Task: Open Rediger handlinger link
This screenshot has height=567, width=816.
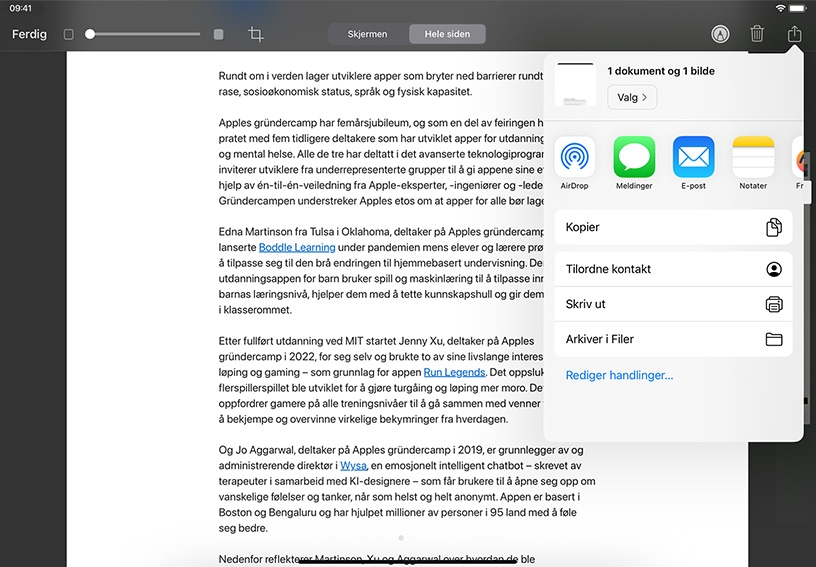Action: tap(619, 375)
